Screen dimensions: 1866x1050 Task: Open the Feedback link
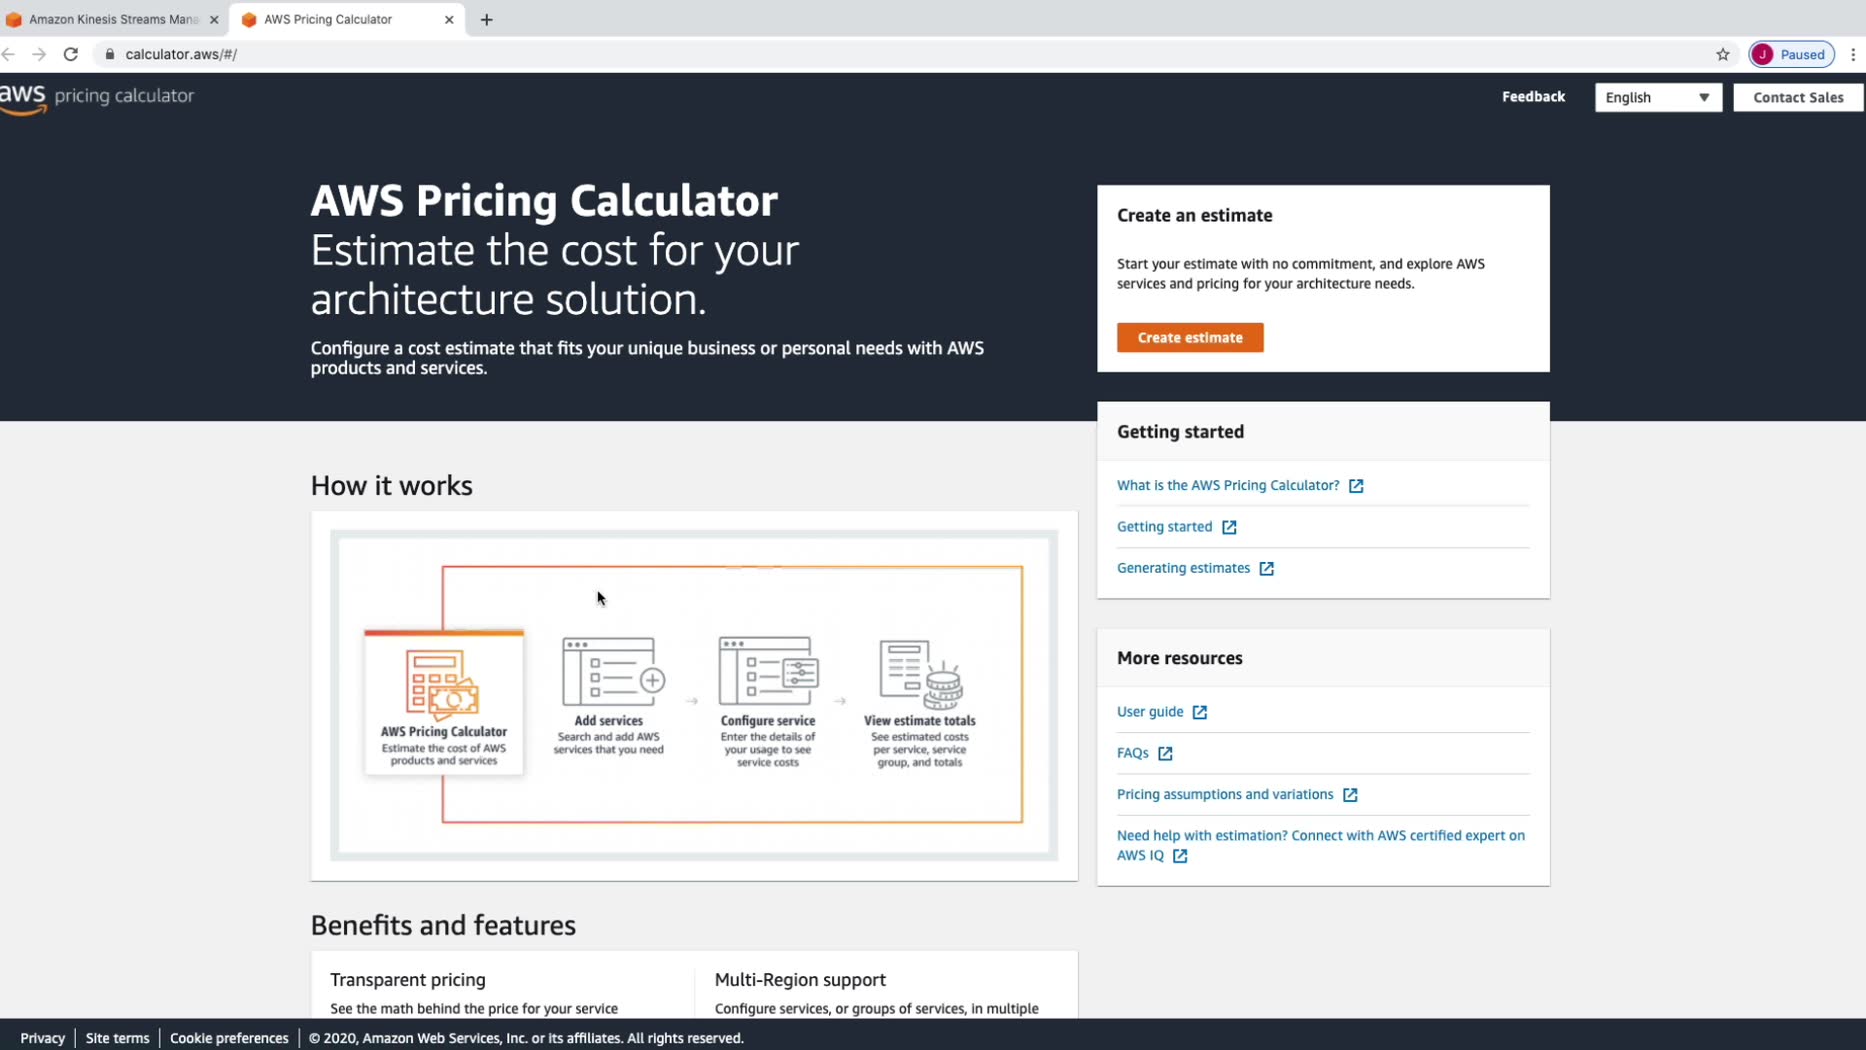1533,97
